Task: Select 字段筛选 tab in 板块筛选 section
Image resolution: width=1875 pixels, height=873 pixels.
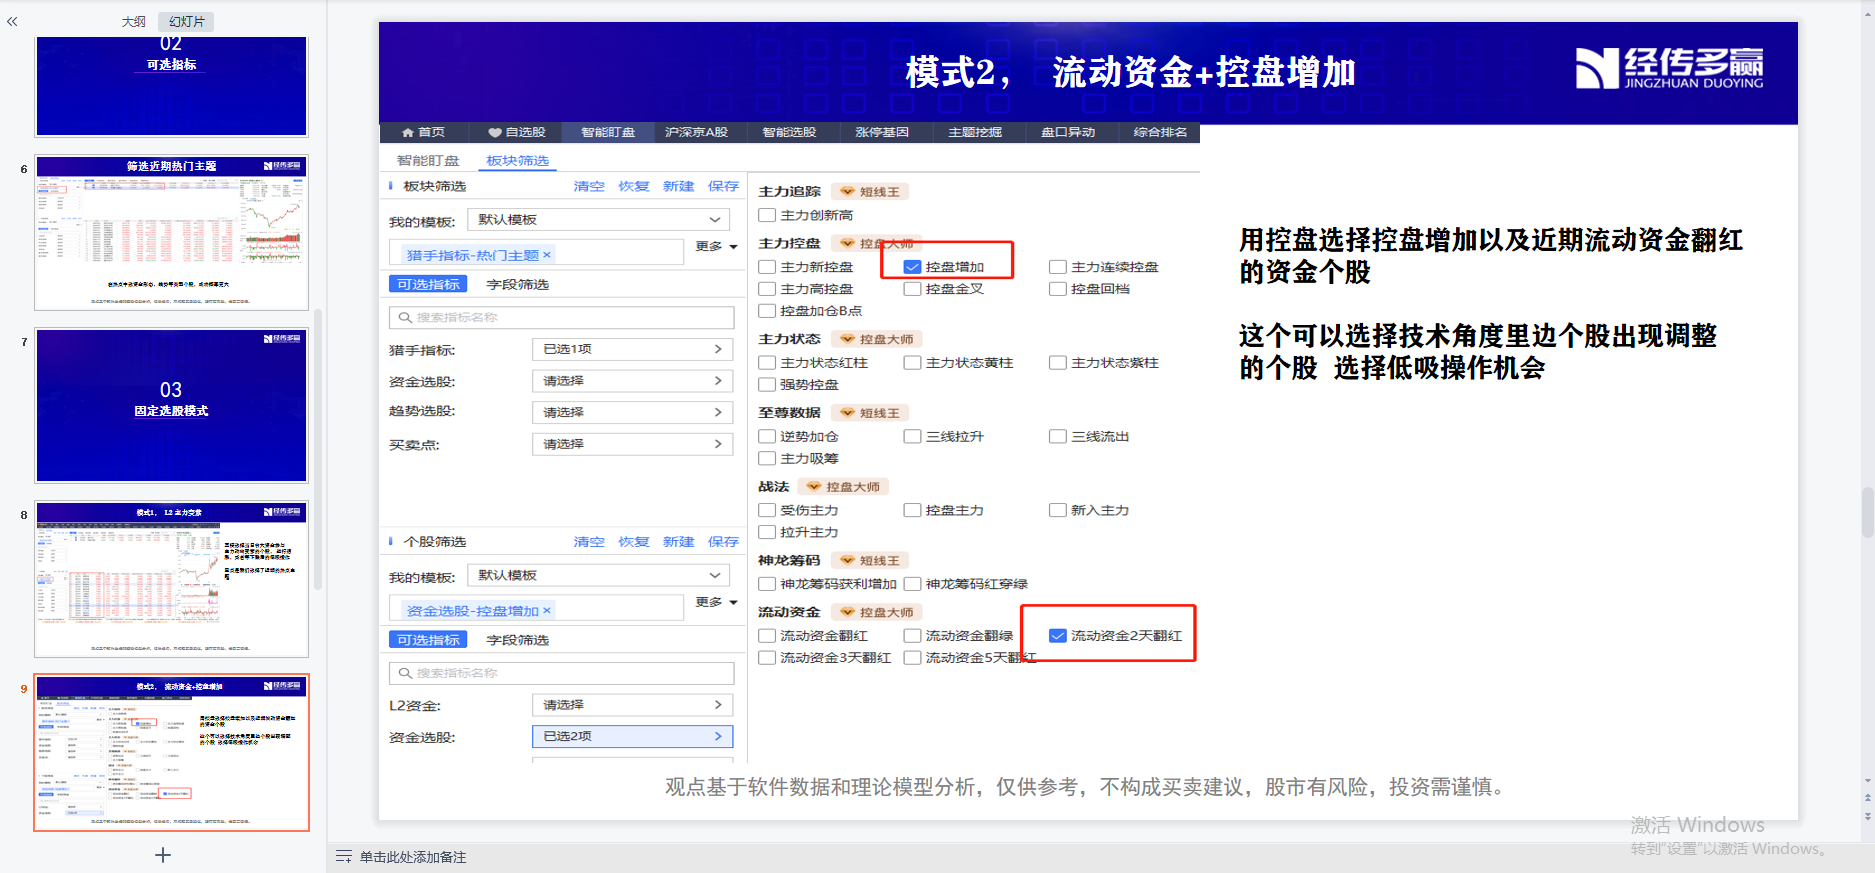Action: [517, 285]
